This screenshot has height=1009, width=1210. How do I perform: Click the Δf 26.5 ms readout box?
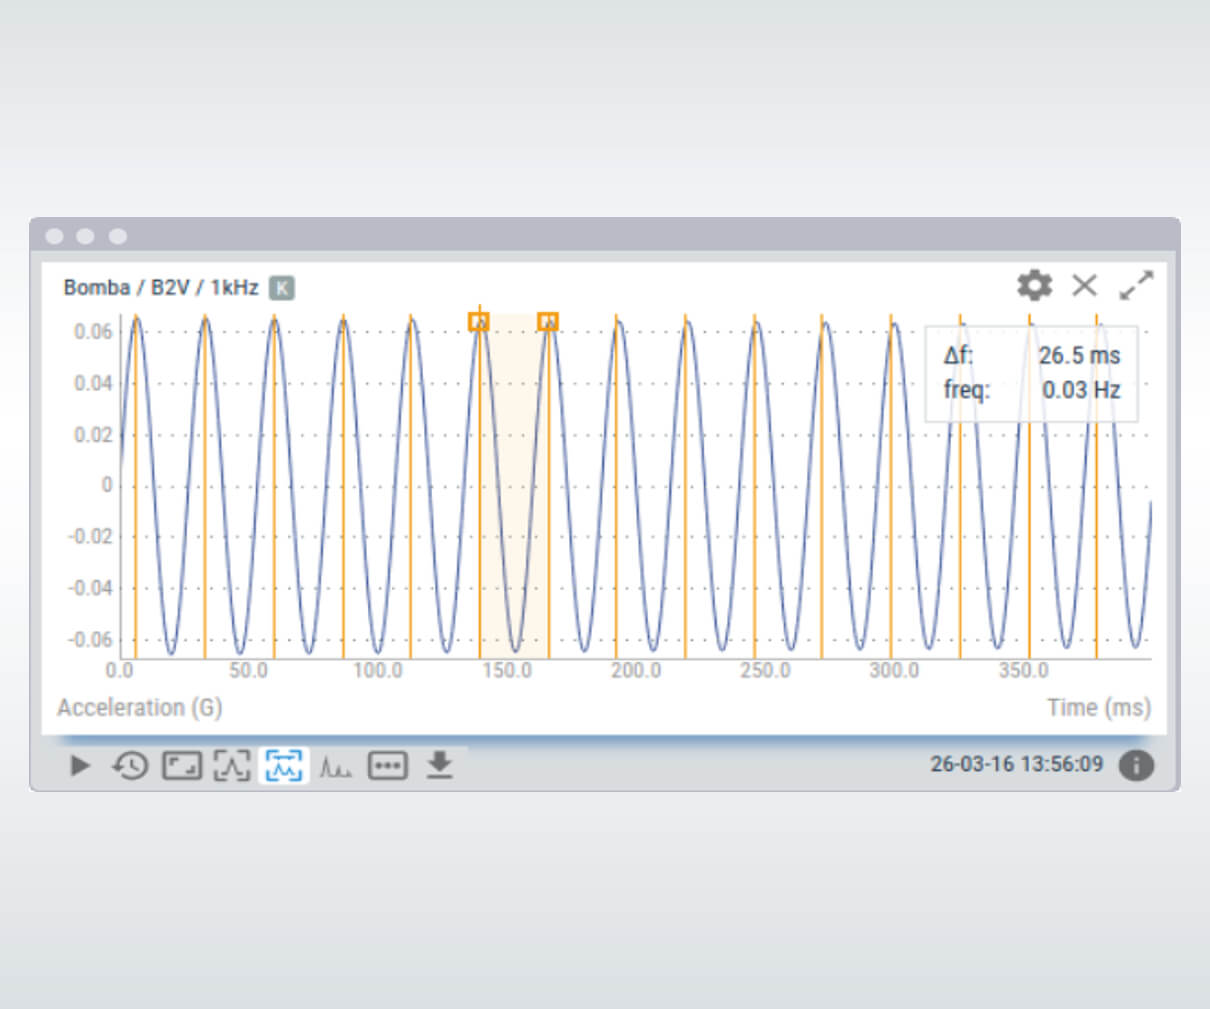(1031, 373)
